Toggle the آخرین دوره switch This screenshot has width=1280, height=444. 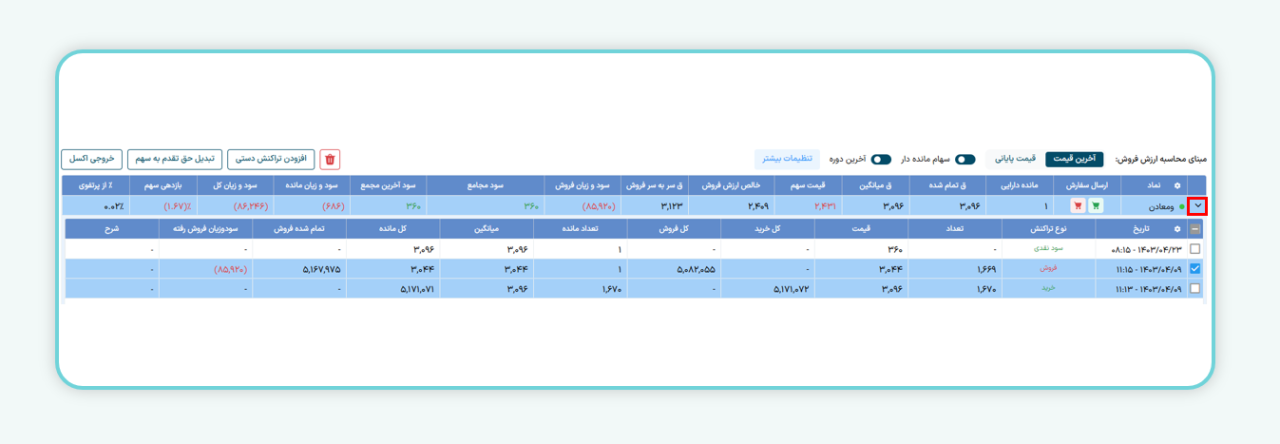(x=881, y=159)
